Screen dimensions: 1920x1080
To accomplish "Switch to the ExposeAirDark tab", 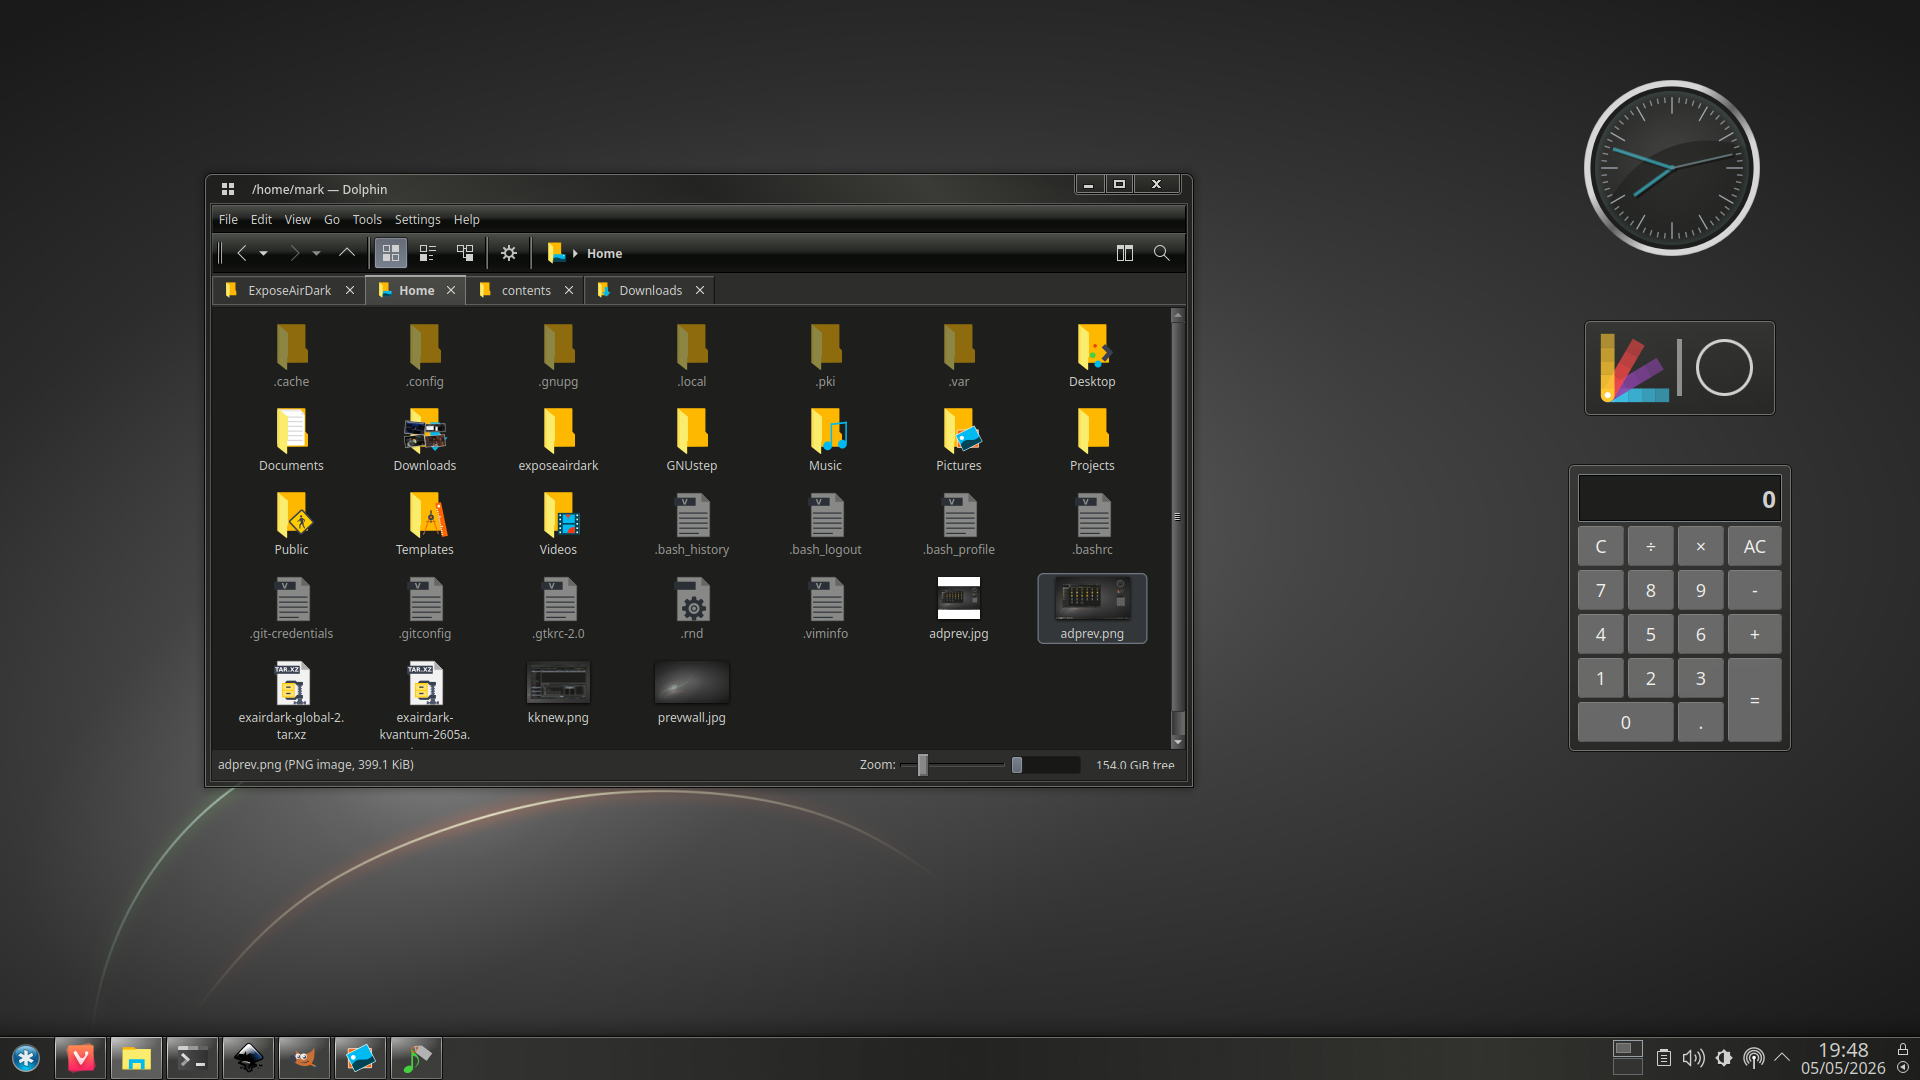I will [x=289, y=290].
